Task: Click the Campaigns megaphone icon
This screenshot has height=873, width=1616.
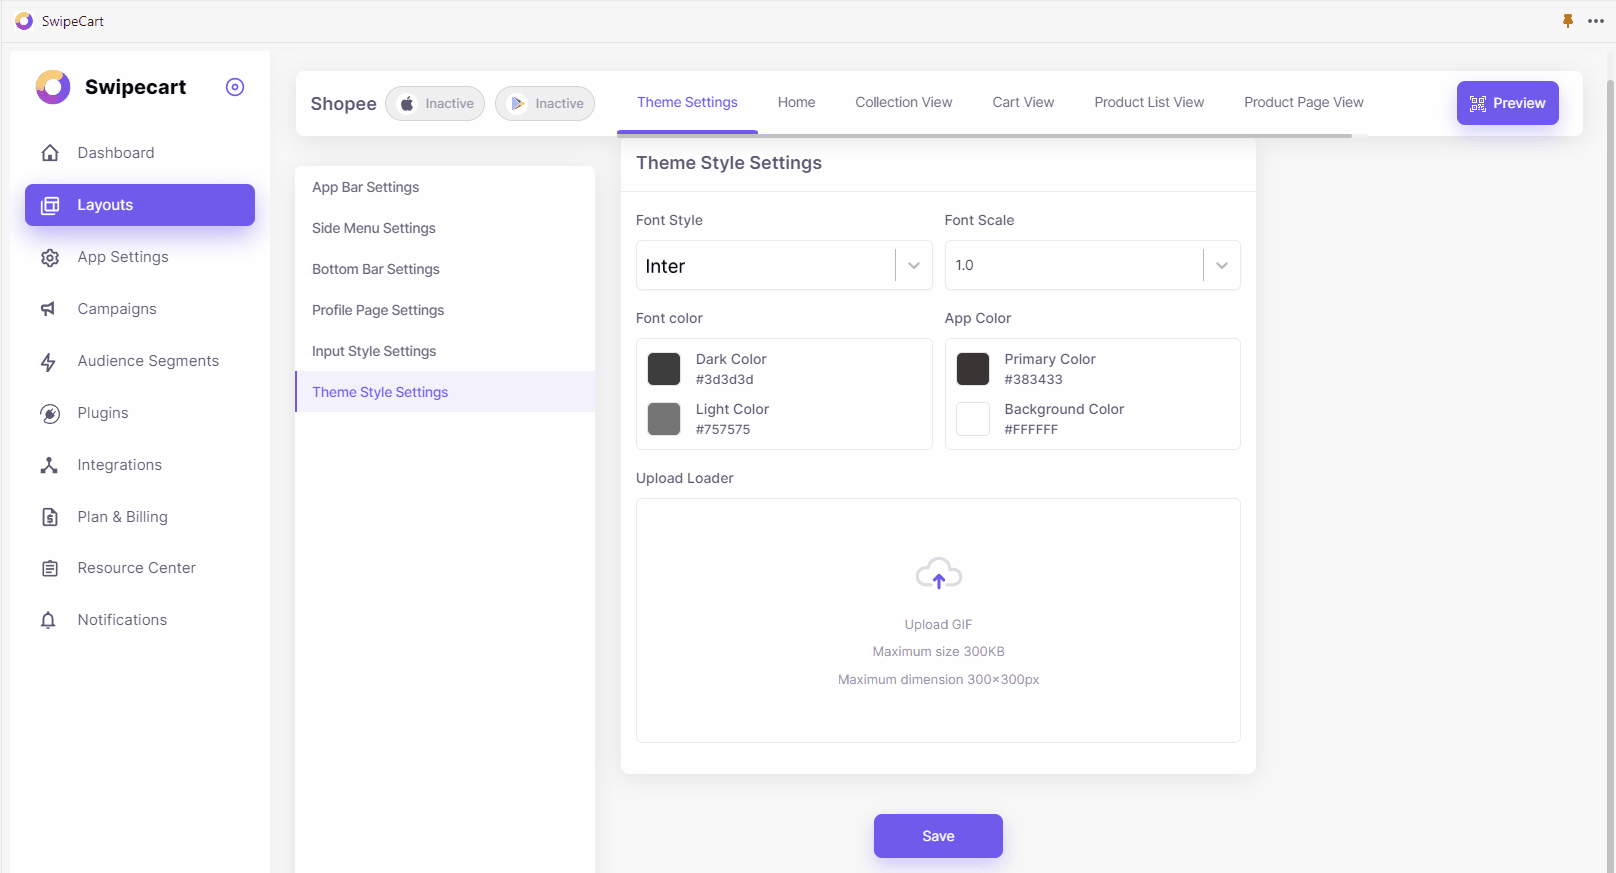Action: tap(49, 309)
